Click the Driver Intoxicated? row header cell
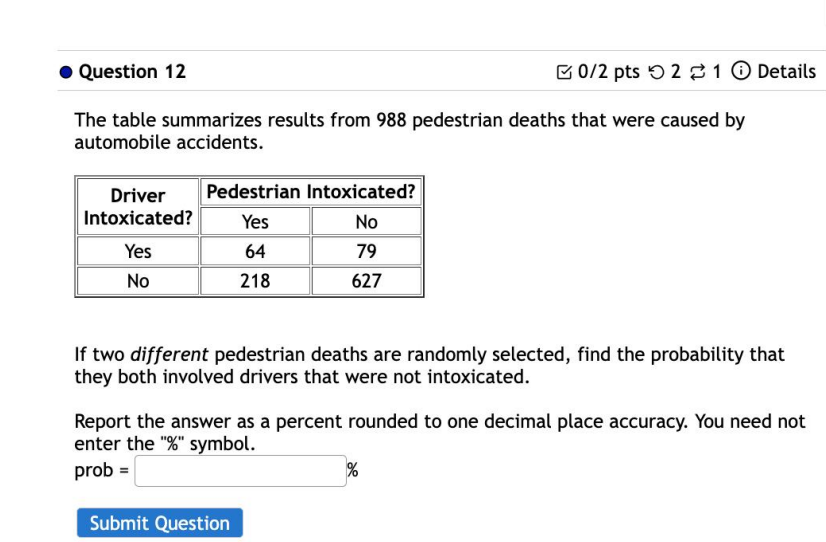Screen dimensions: 826x542 (138, 206)
